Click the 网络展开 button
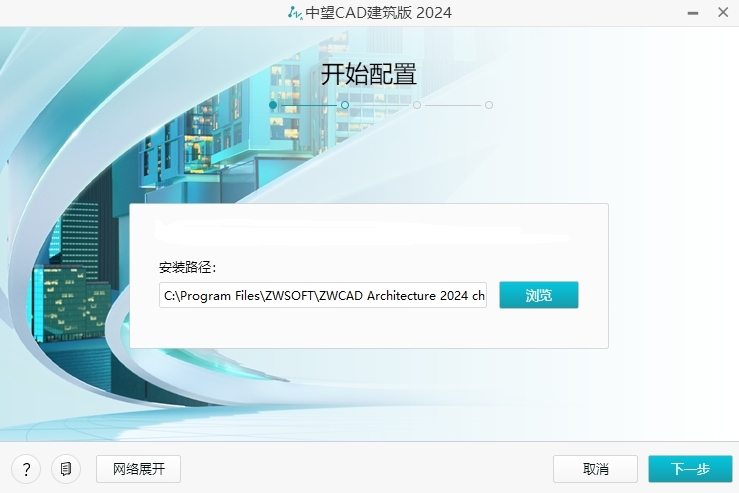The height and width of the screenshot is (493, 739). click(x=139, y=469)
